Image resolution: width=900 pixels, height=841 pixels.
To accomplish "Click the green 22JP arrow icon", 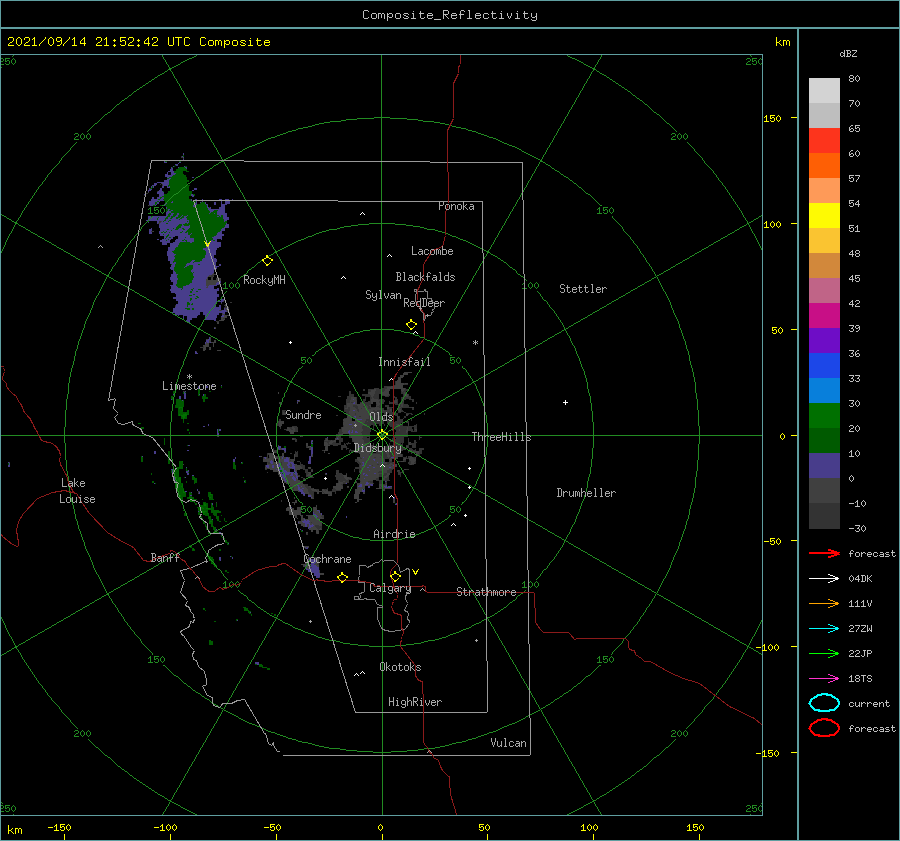I will 824,653.
